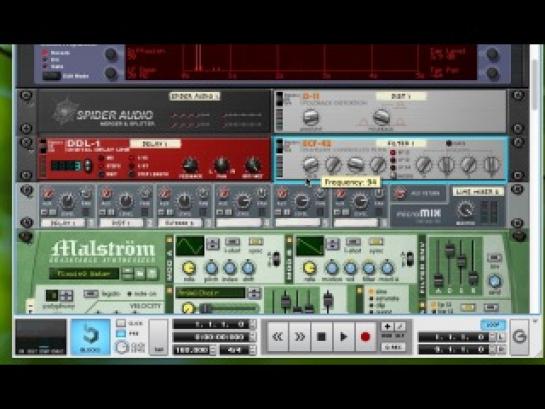This screenshot has width=545, height=409.
Task: Click the Spider Audio device name label
Action: click(195, 96)
